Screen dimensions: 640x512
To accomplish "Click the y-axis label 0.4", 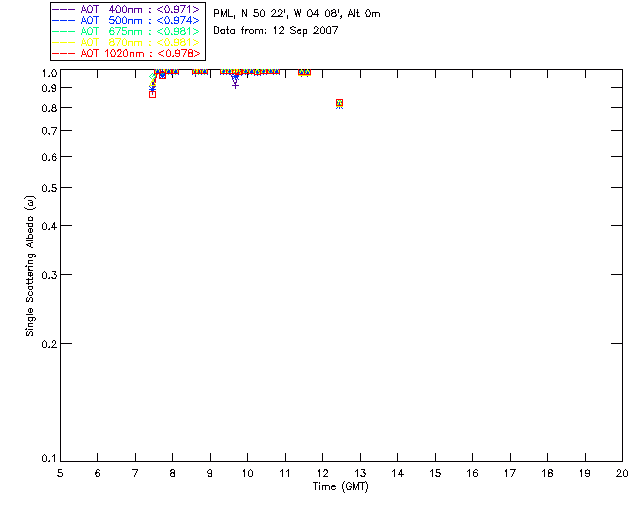I will pos(49,226).
